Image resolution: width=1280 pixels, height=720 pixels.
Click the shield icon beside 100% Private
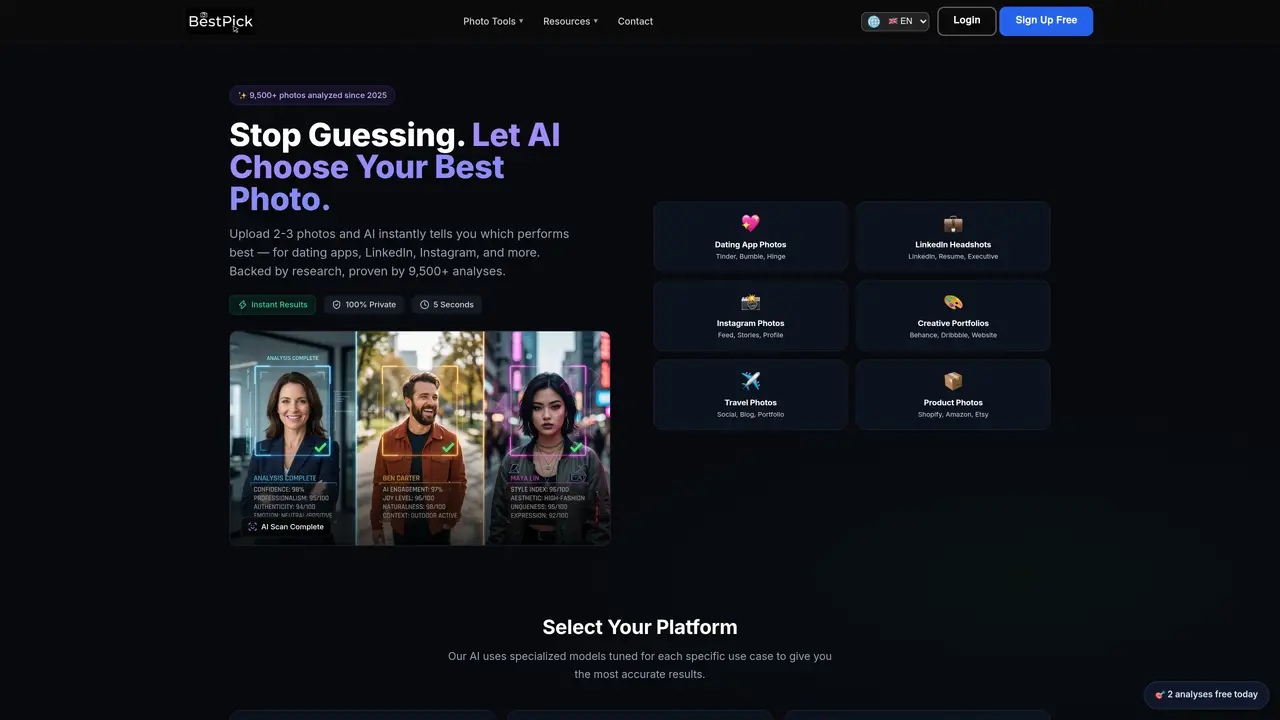click(x=336, y=304)
